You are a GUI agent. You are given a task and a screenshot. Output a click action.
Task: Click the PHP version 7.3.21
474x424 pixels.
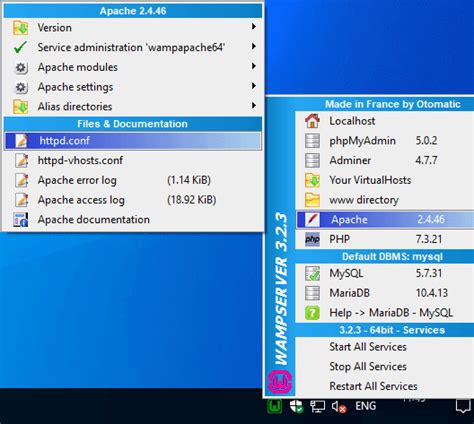pos(429,239)
